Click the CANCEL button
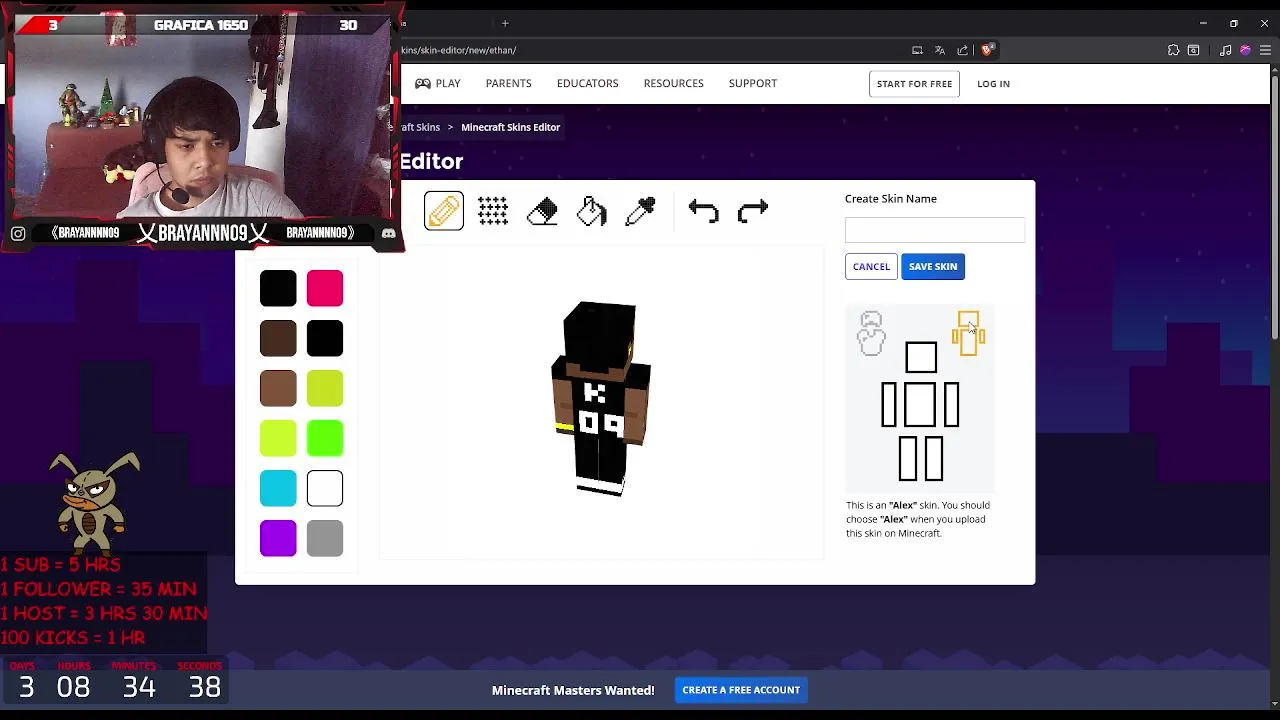 (x=871, y=266)
